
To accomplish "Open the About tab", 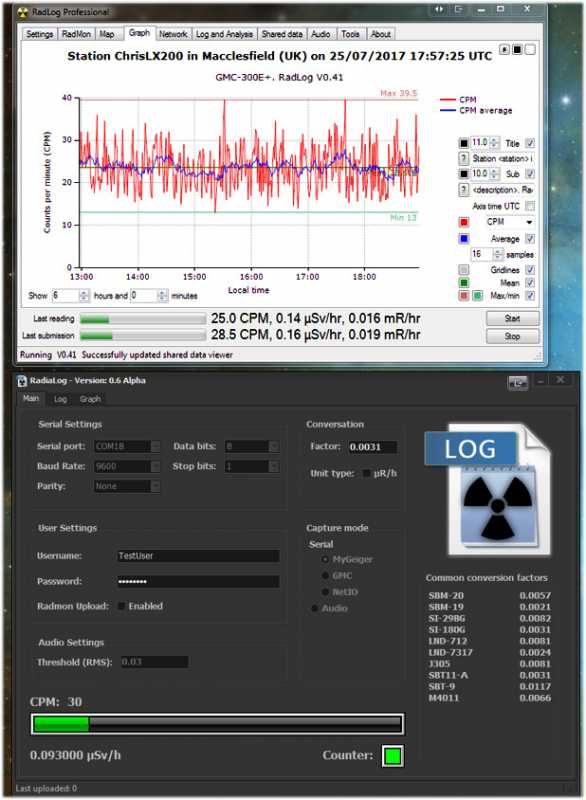I will click(380, 34).
